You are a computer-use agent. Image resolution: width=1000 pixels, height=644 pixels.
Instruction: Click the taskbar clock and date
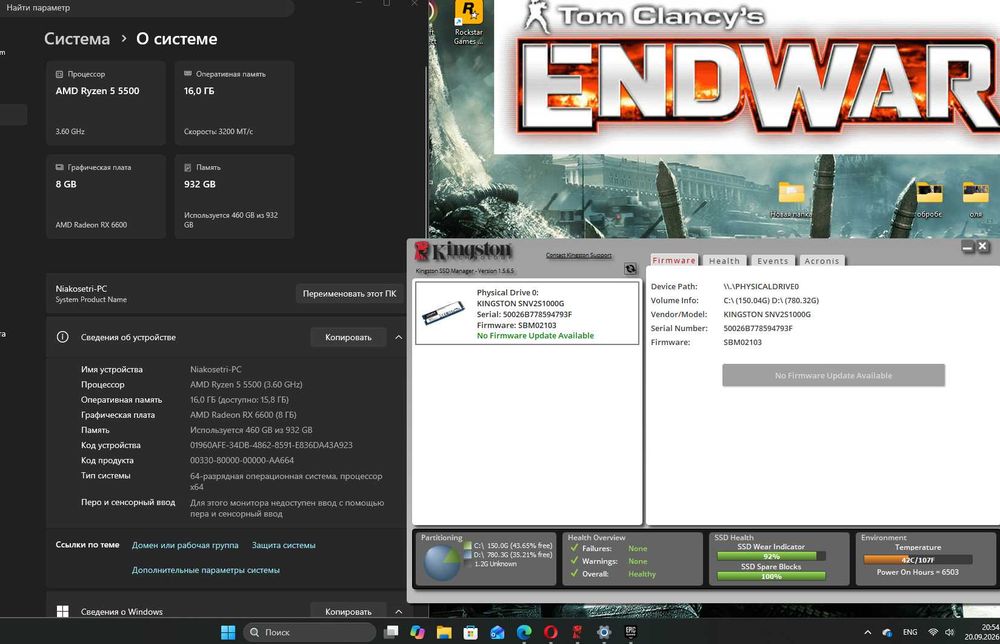point(982,632)
